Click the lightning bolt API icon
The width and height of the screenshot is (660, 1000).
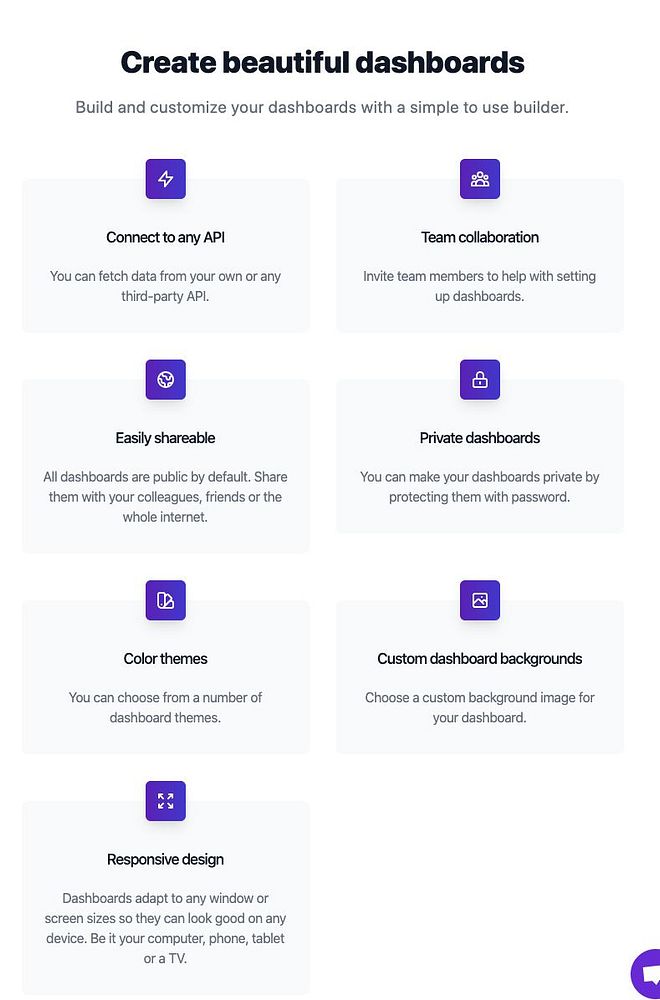click(x=166, y=179)
